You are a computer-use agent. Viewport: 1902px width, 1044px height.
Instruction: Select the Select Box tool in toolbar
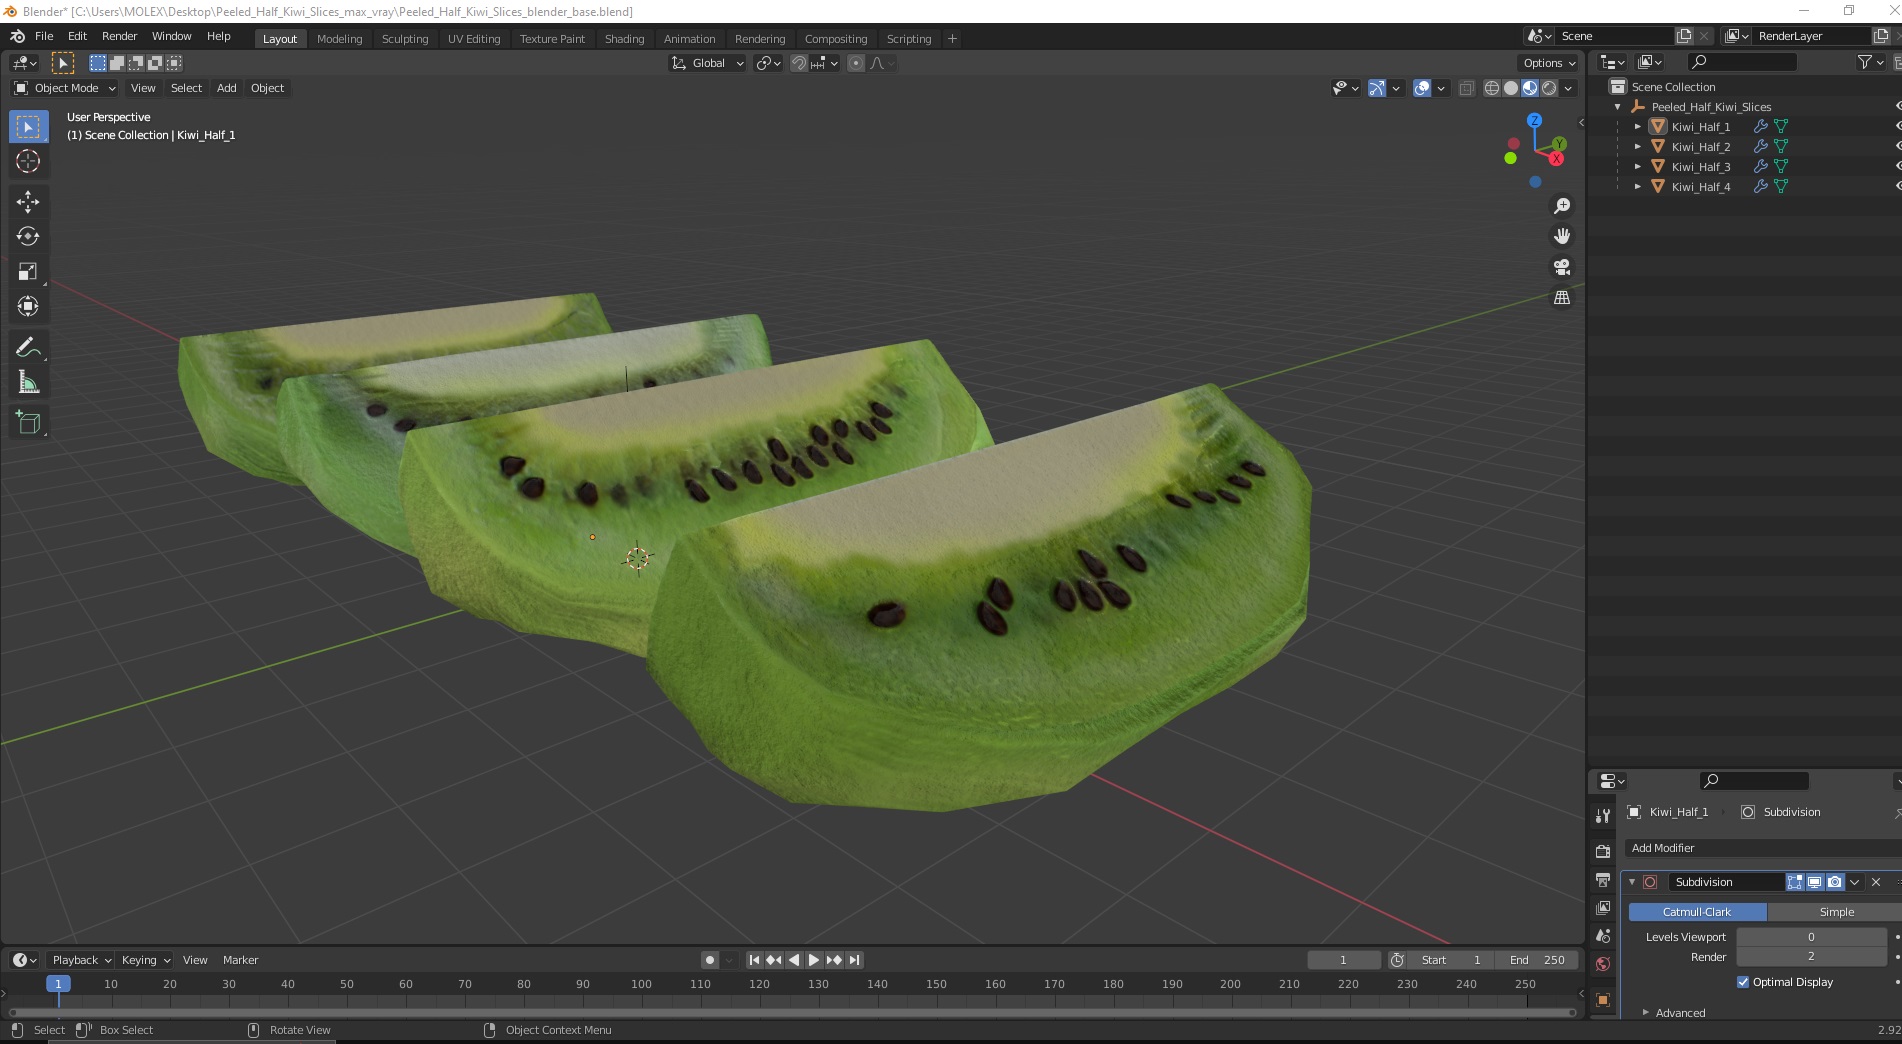28,127
